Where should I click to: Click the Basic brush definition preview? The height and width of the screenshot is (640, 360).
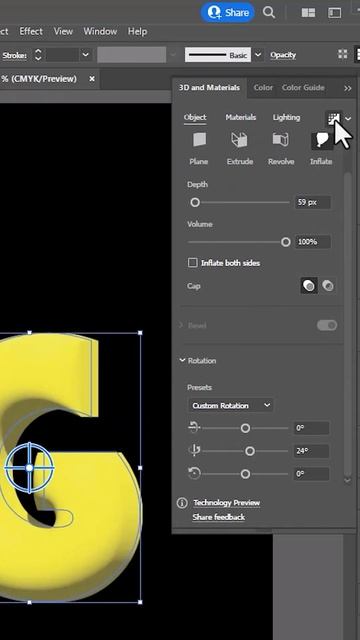coord(218,55)
